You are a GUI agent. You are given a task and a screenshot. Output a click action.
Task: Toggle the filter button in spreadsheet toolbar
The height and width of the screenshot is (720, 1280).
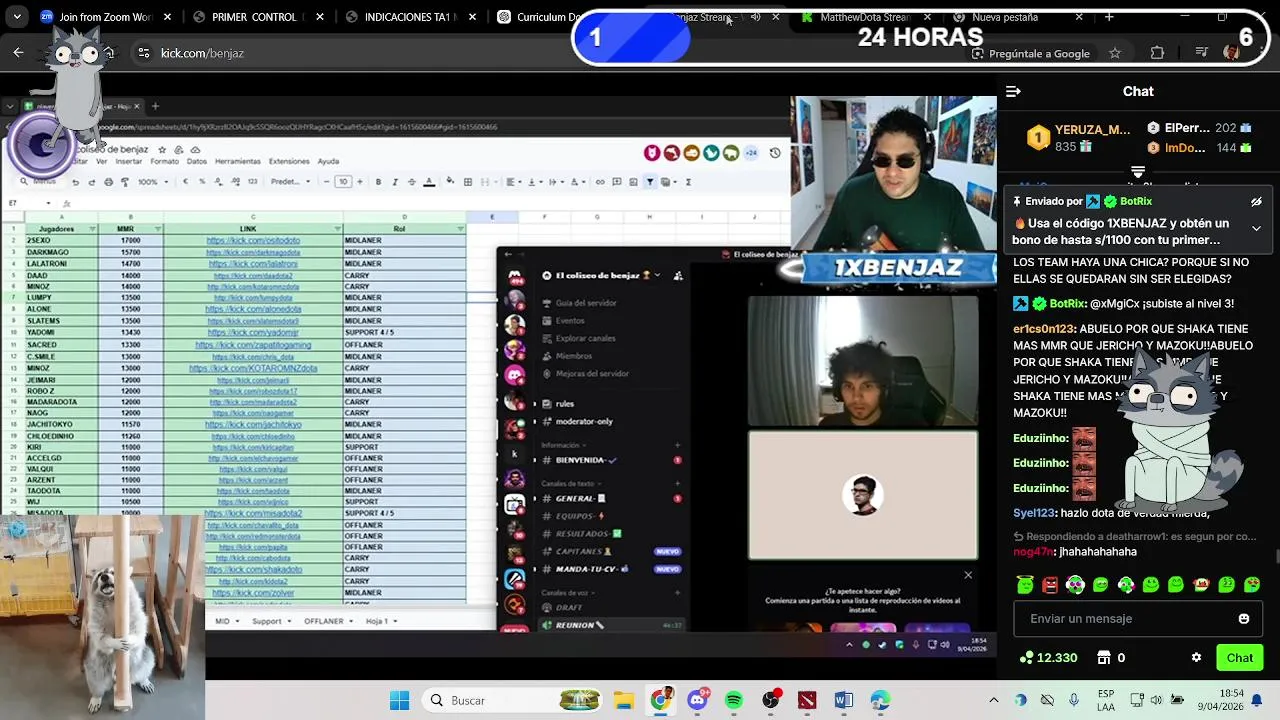coord(650,182)
